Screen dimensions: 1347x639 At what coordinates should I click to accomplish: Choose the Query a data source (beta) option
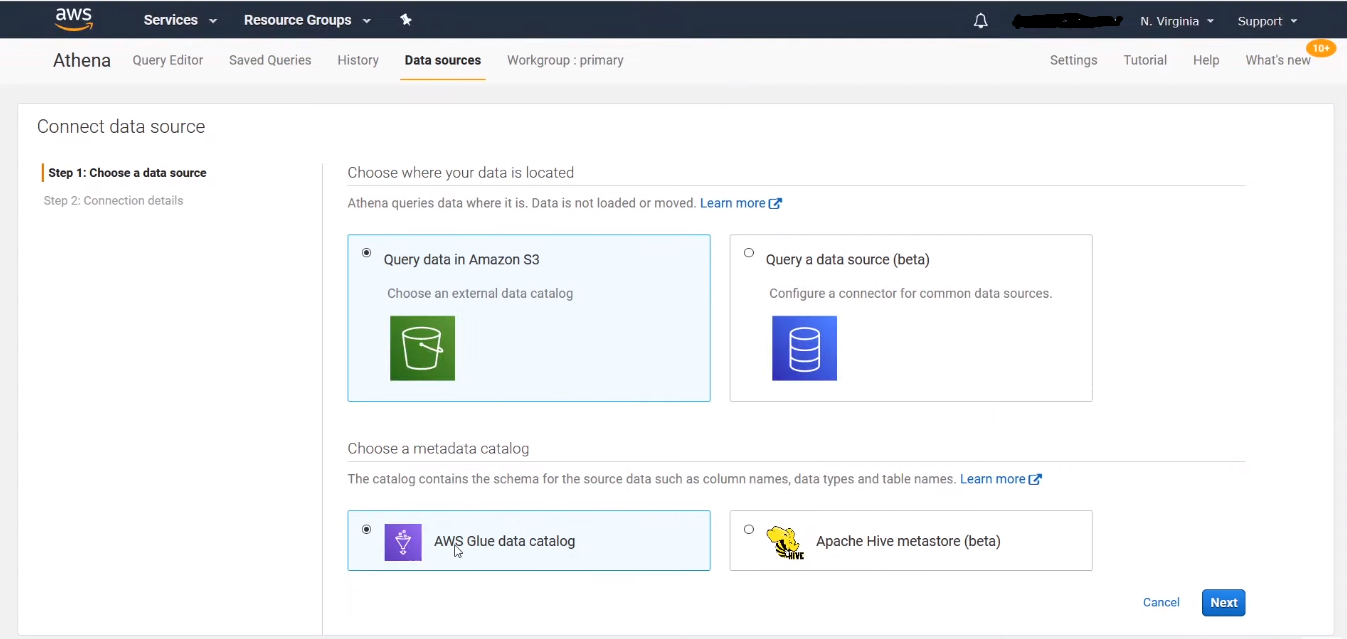point(748,253)
